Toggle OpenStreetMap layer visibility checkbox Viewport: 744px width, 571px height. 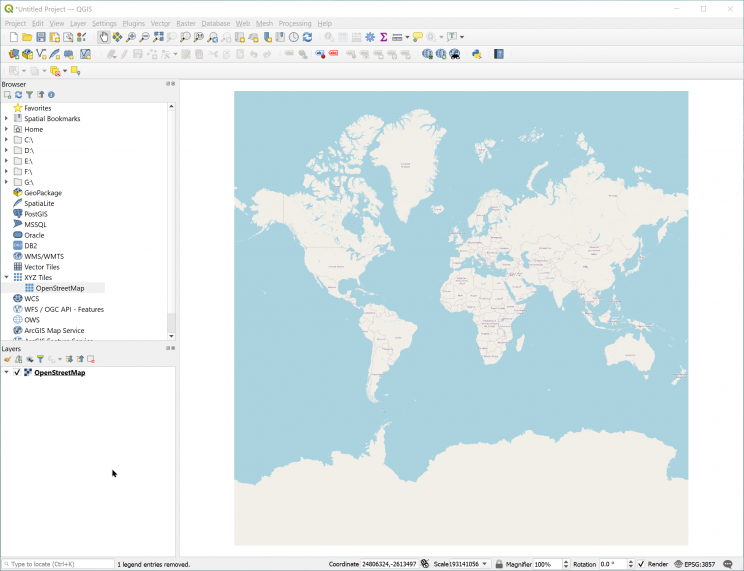17,372
